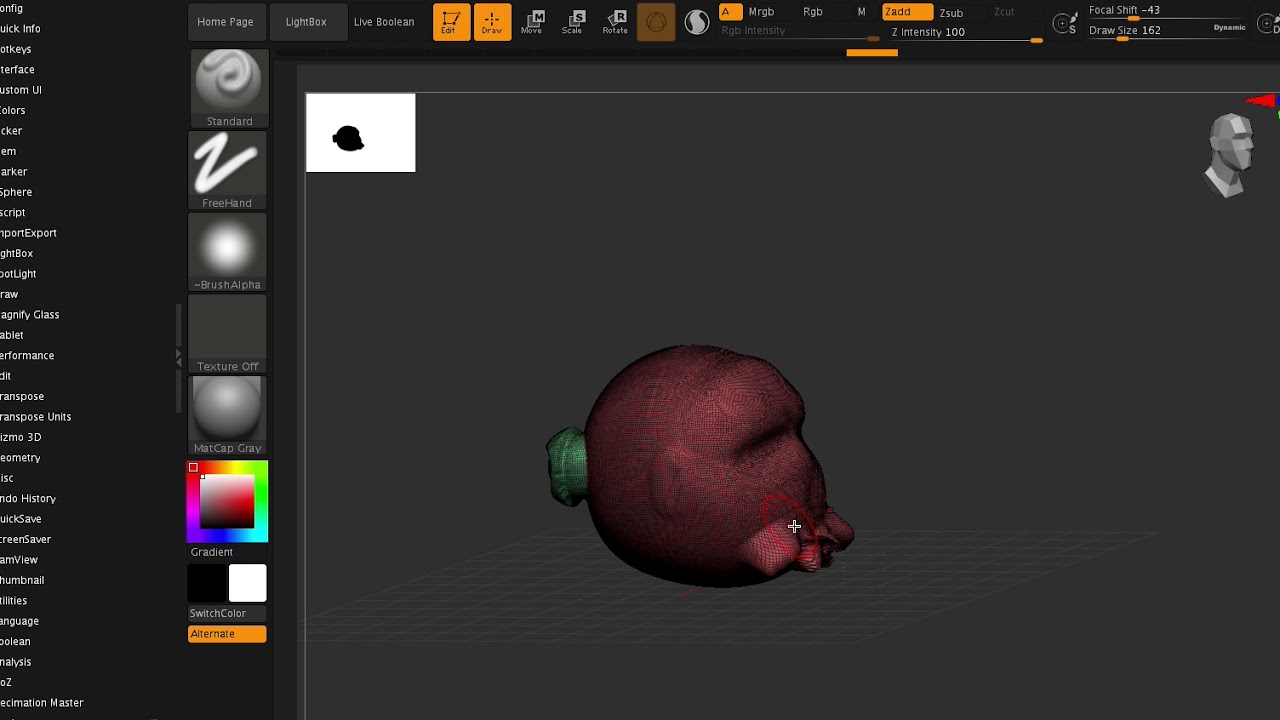Expand the Geometry preferences section
Screen dimensions: 1280x720
pyautogui.click(x=20, y=458)
